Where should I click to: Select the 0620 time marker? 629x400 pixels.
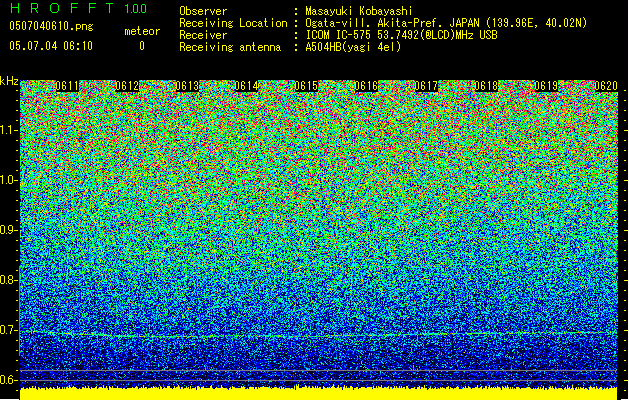[606, 86]
